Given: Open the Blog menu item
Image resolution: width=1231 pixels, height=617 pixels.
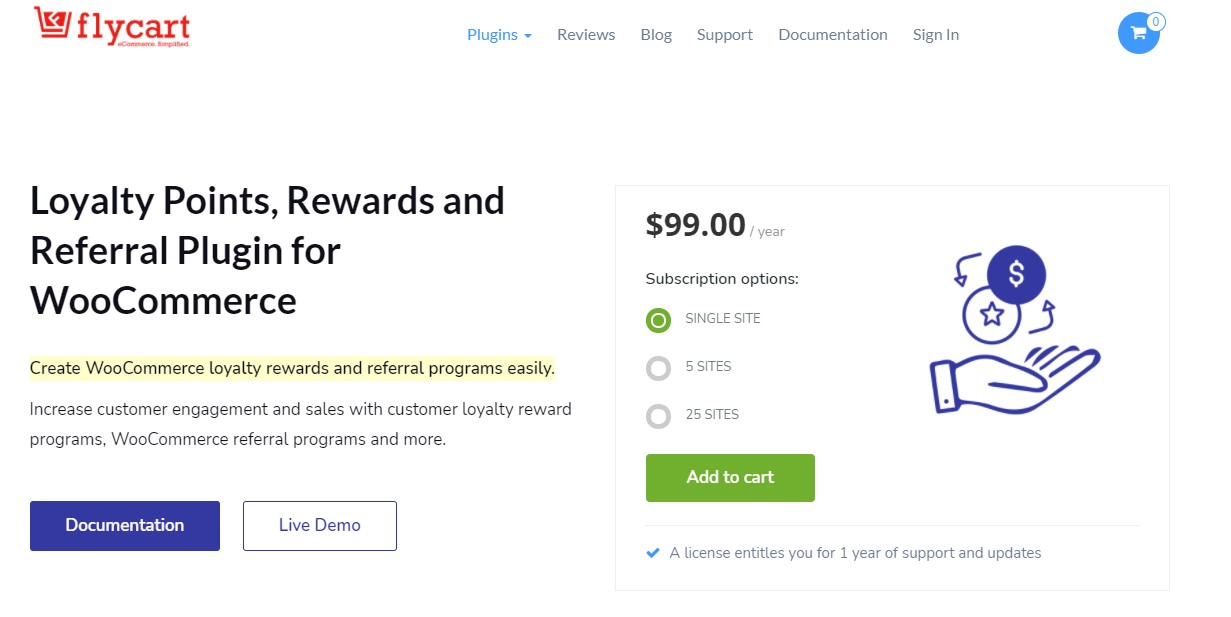Looking at the screenshot, I should (656, 34).
